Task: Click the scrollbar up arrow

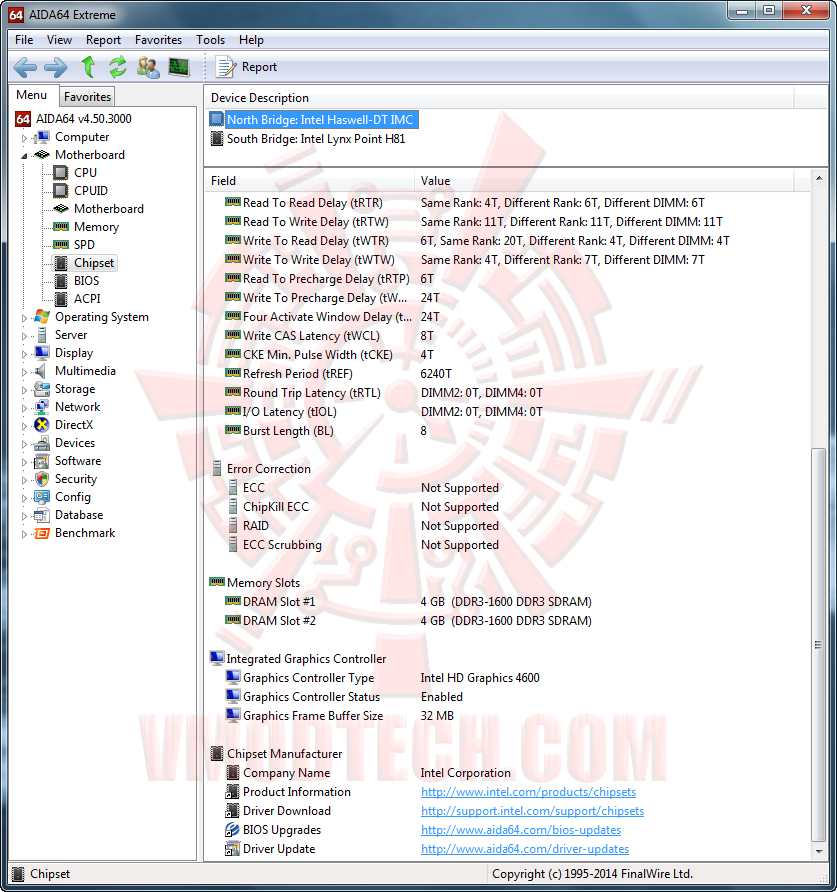Action: 818,178
